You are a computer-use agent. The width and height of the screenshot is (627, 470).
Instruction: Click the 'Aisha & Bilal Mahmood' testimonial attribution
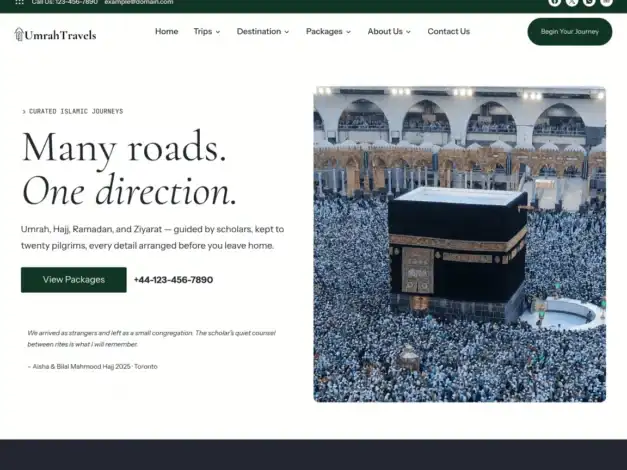pyautogui.click(x=92, y=366)
